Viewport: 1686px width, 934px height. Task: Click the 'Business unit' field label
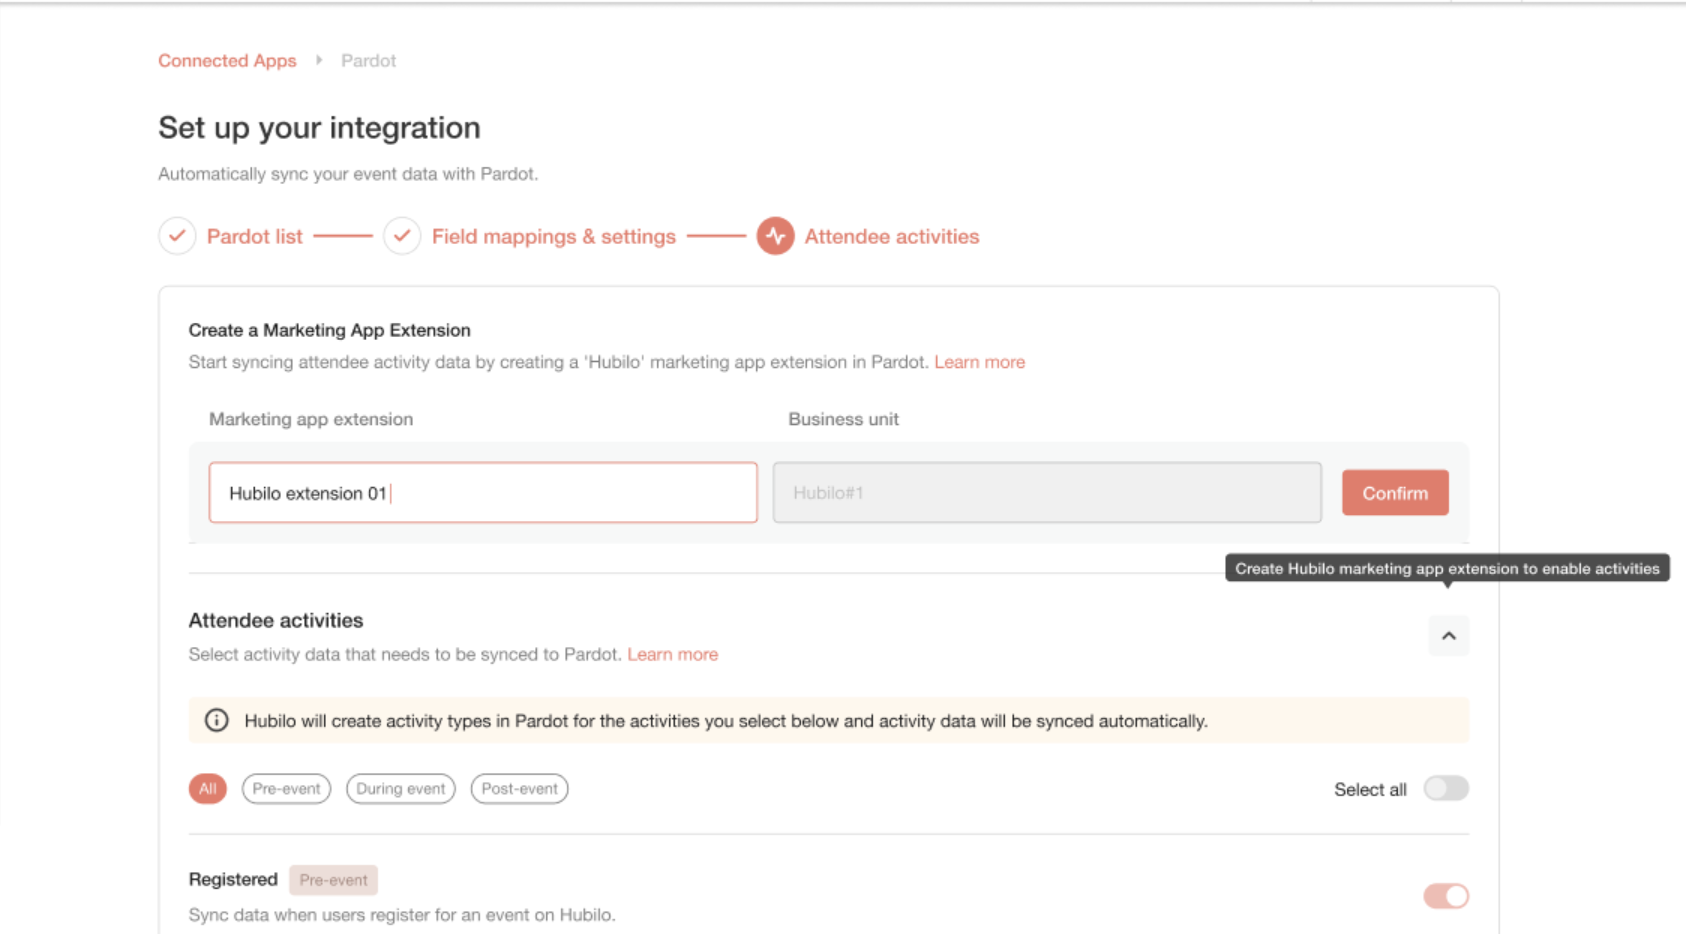[843, 419]
